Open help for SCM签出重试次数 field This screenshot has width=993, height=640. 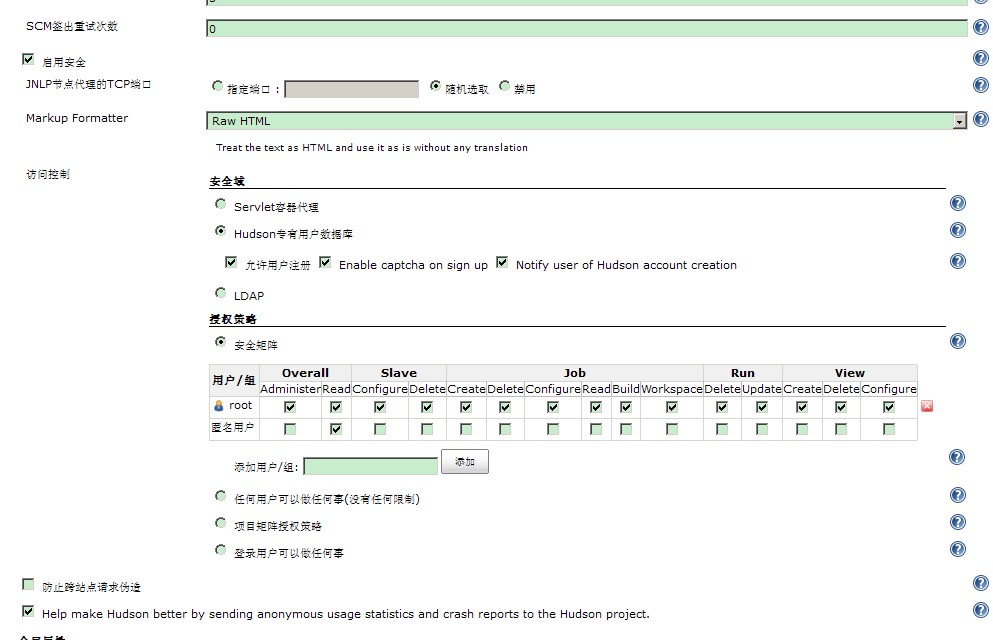coord(980,27)
